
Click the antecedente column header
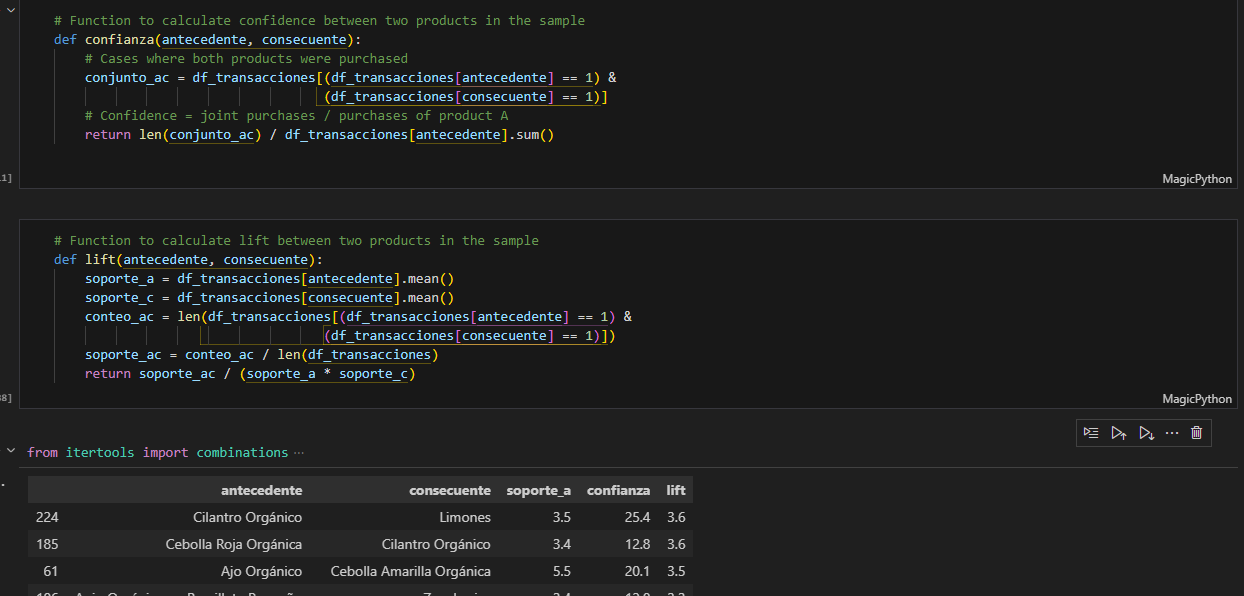(x=261, y=490)
